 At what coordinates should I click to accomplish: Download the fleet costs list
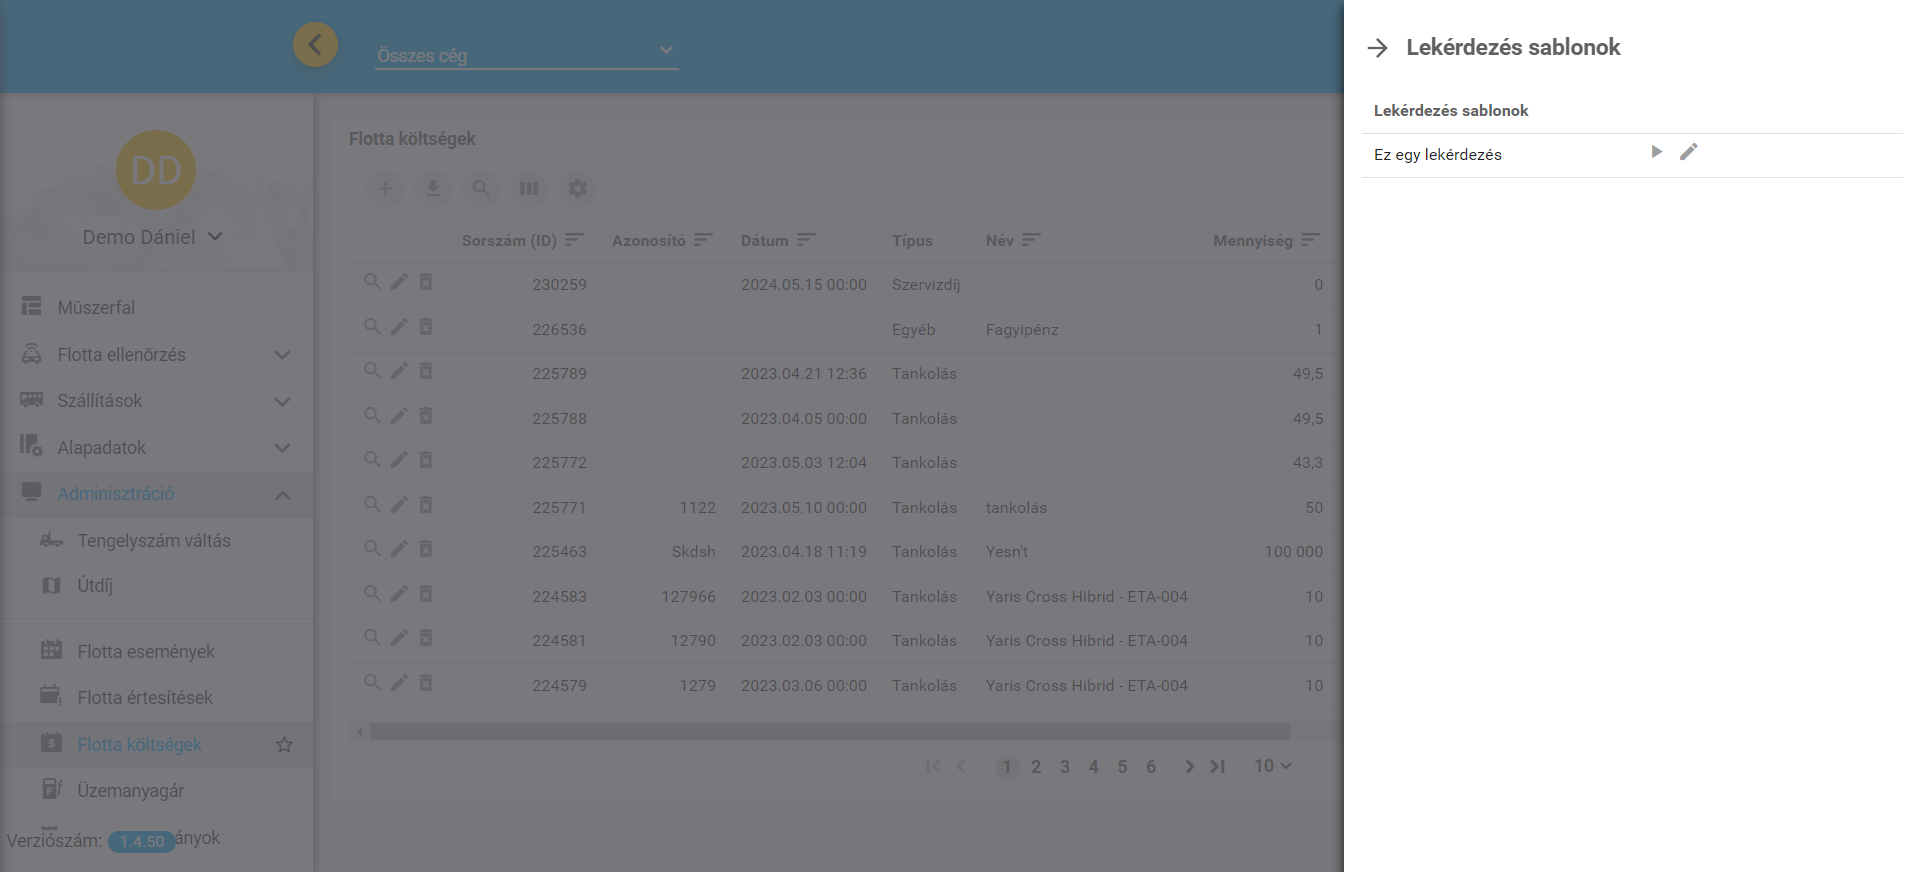coord(433,188)
